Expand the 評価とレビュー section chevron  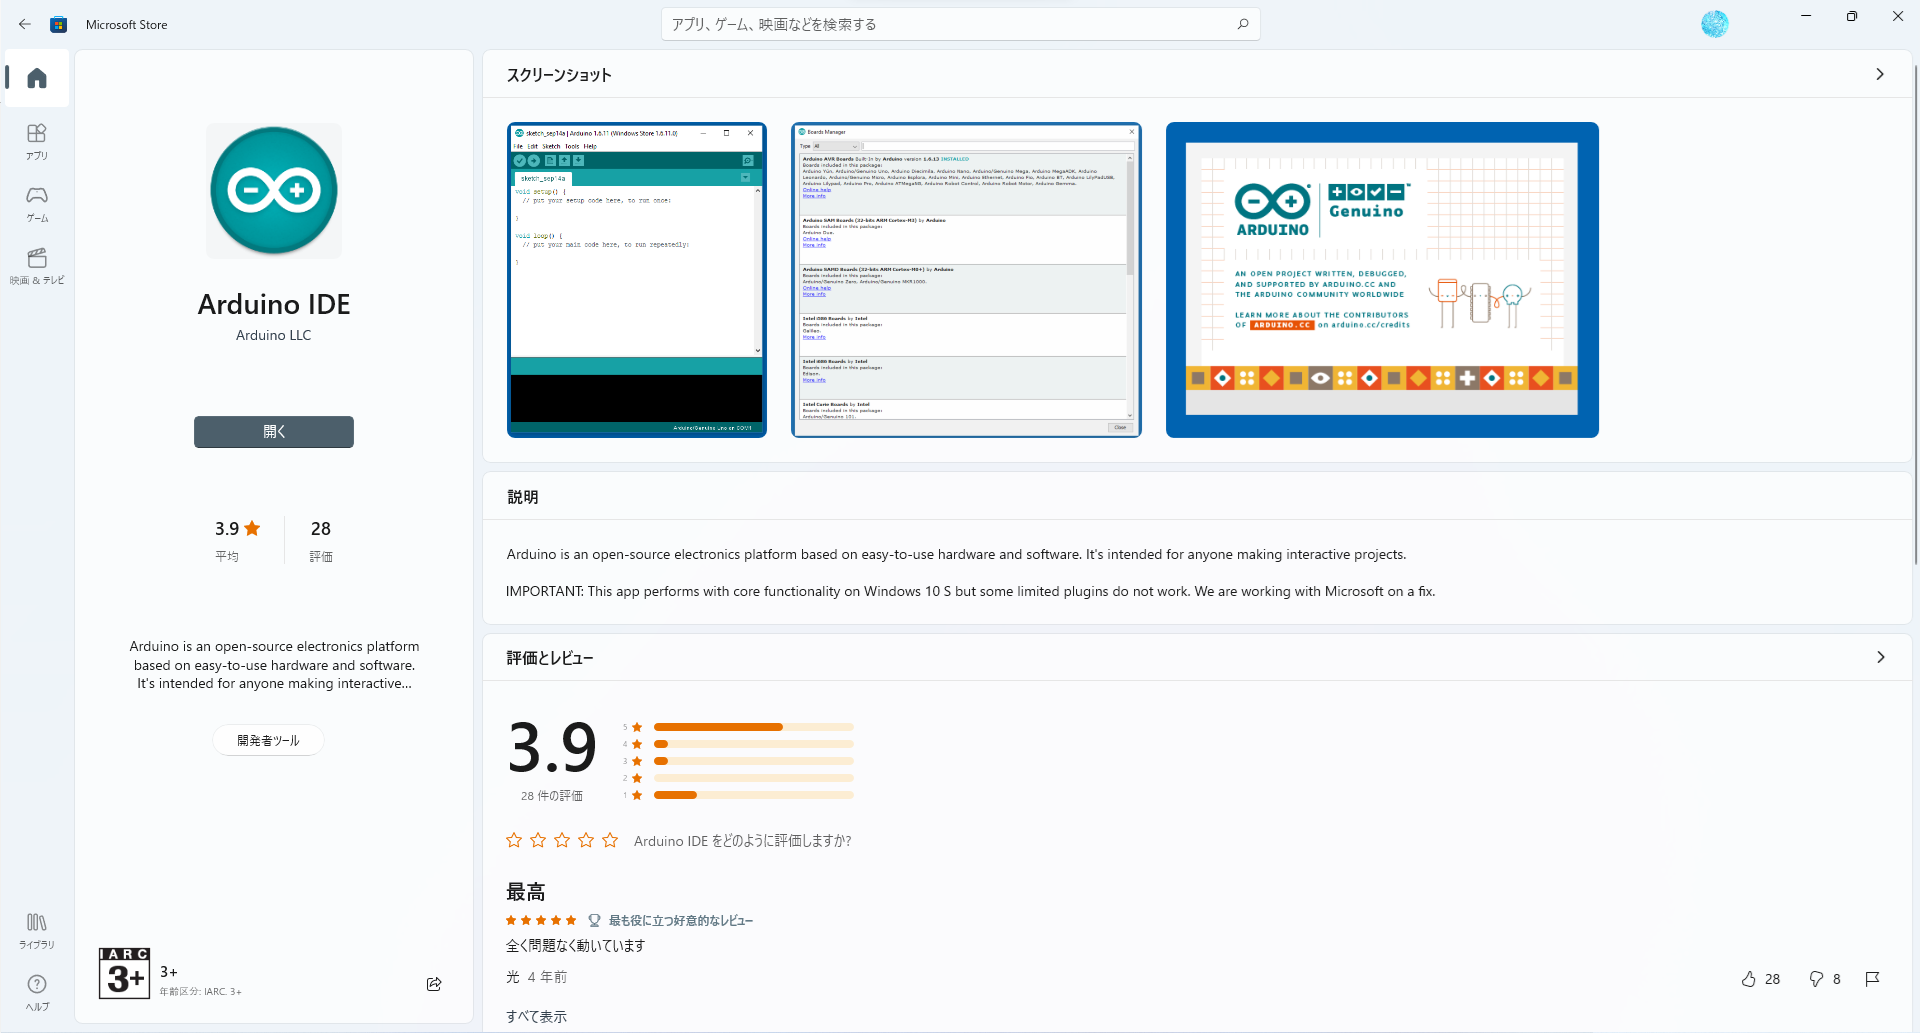[1880, 657]
